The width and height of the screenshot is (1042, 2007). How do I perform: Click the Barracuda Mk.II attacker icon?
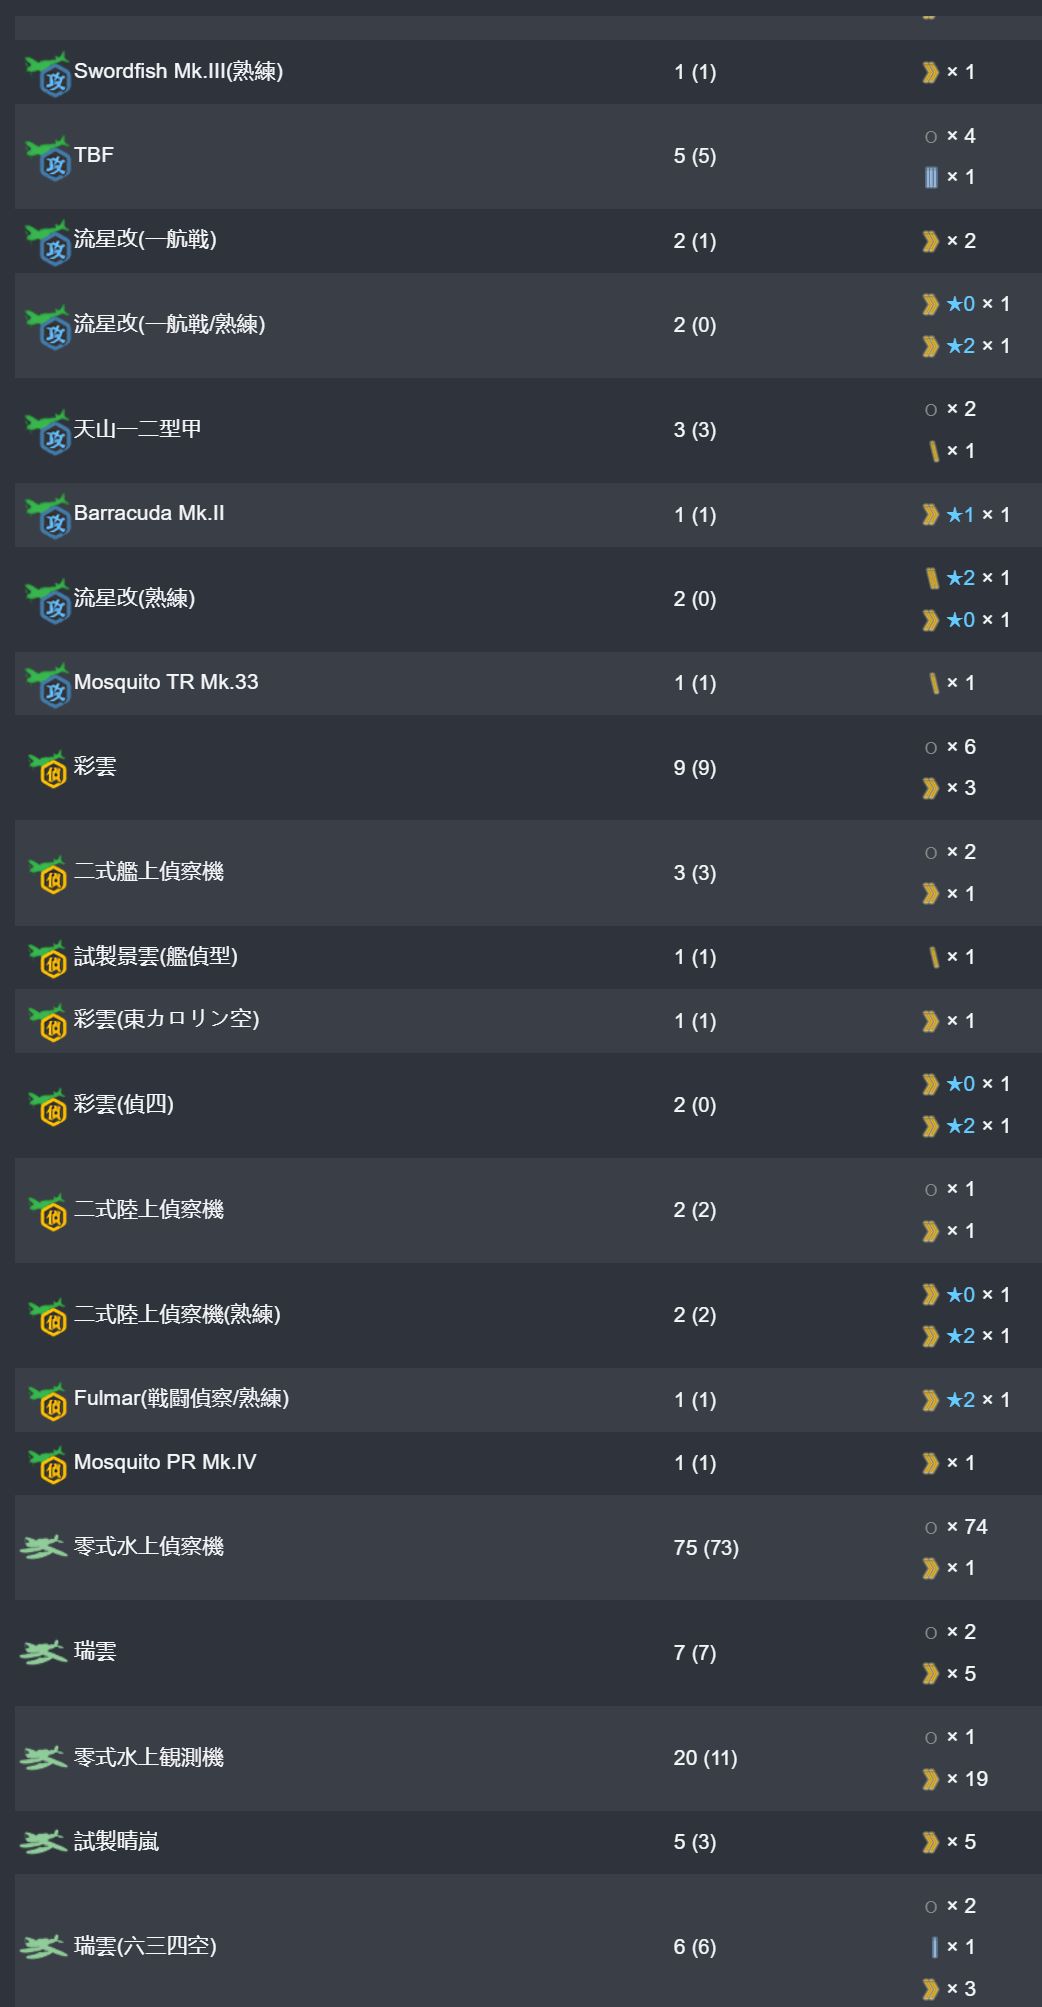pos(47,516)
